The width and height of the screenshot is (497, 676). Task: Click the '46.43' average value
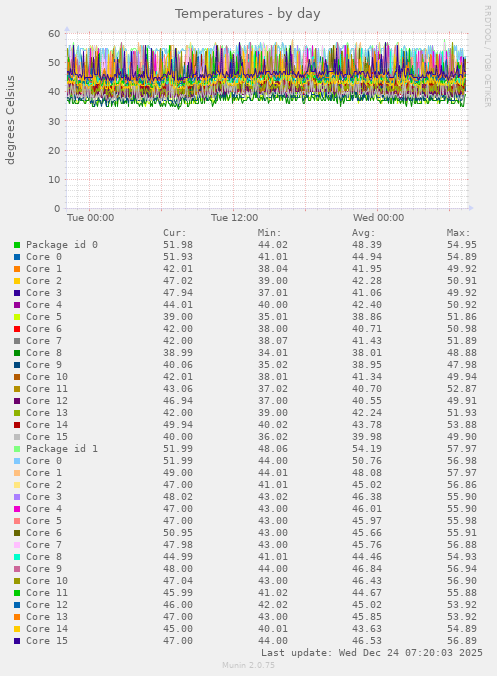coord(366,581)
